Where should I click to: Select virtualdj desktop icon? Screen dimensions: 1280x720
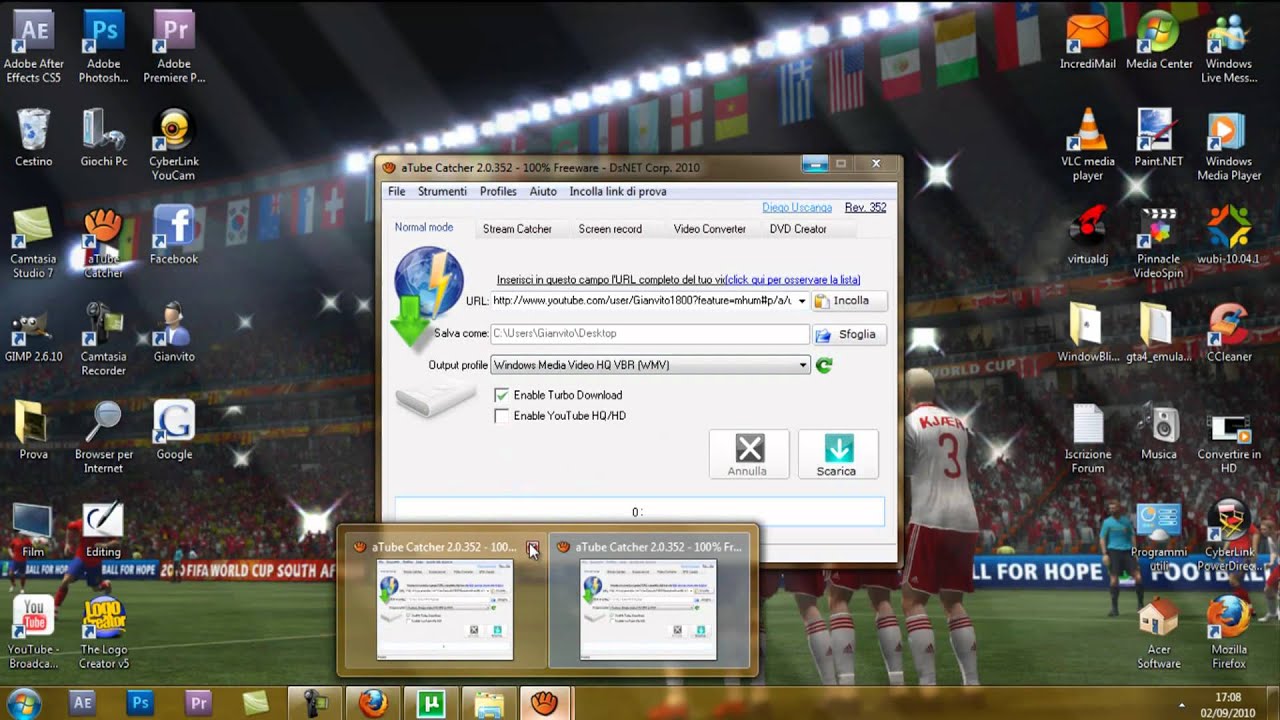coord(1088,235)
